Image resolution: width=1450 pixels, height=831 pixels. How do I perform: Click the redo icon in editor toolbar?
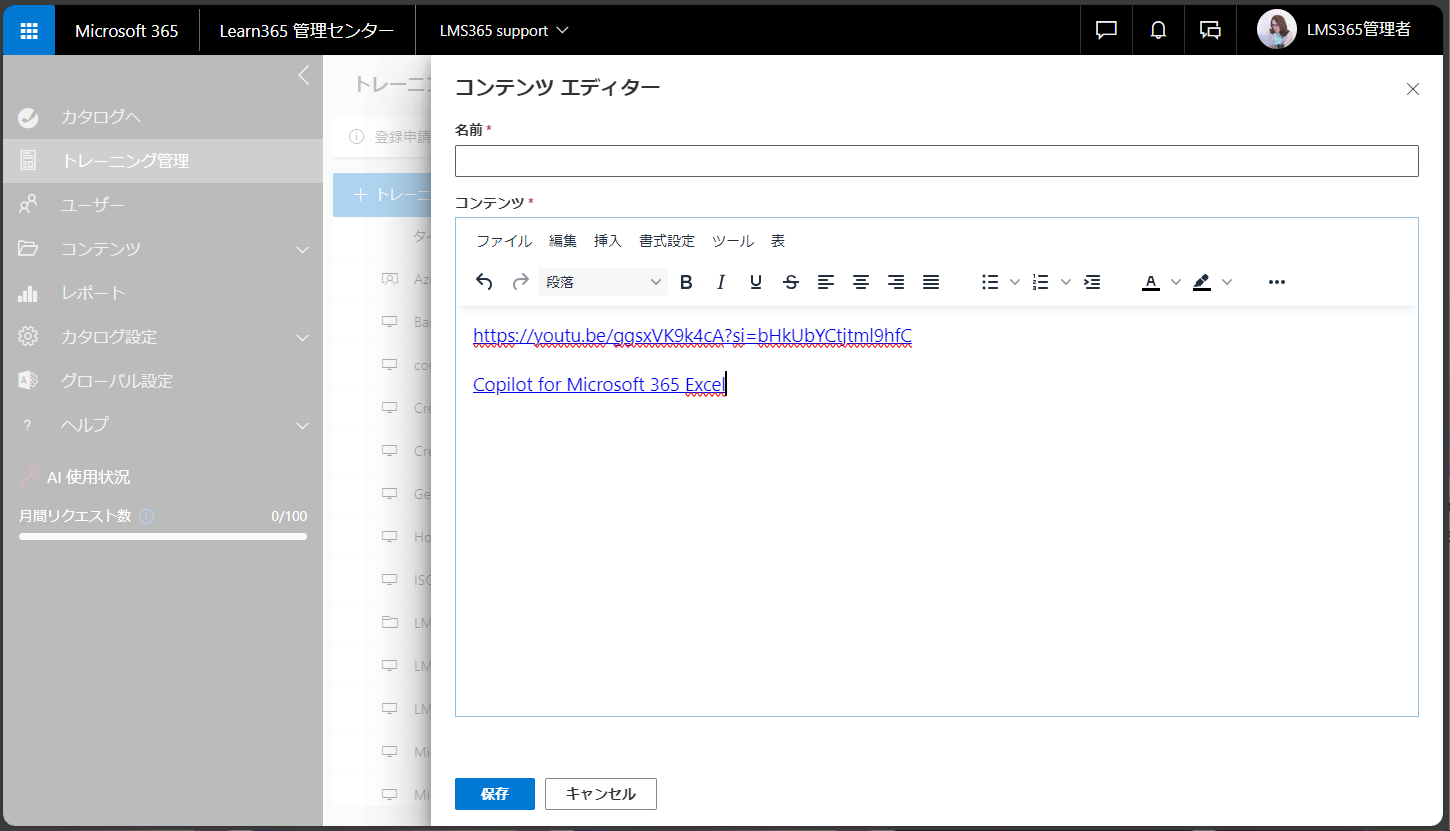[520, 282]
